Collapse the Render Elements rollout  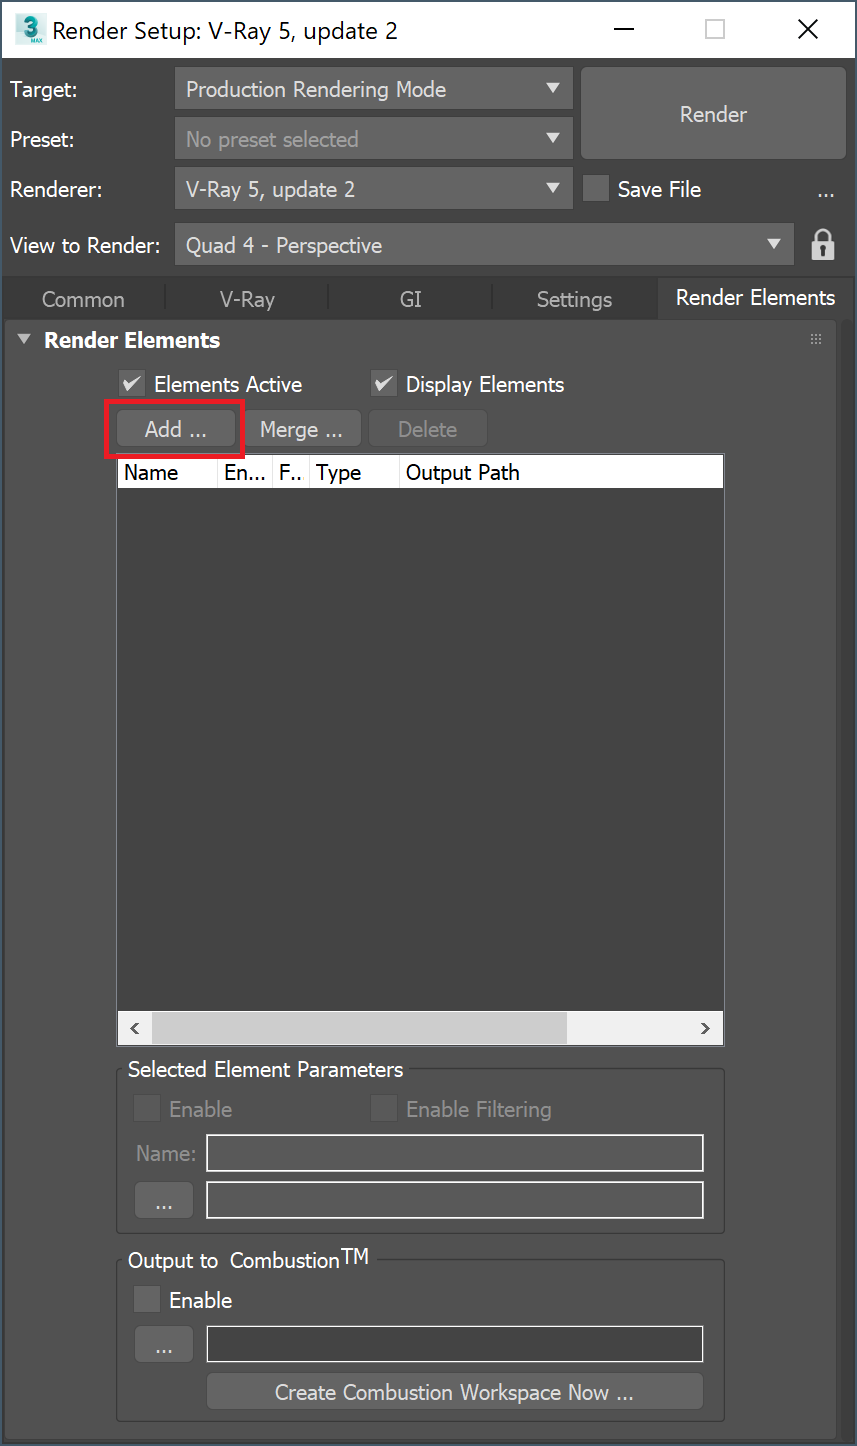(x=25, y=340)
